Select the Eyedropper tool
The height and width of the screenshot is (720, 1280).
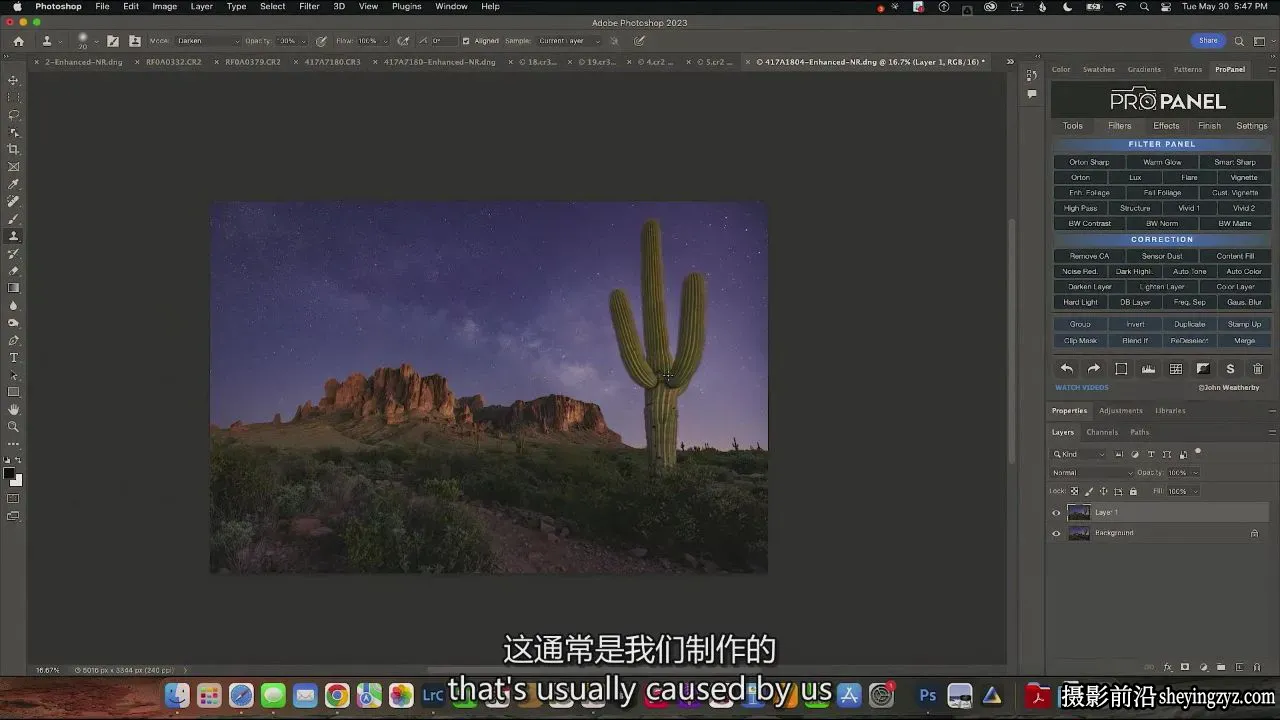(x=13, y=184)
